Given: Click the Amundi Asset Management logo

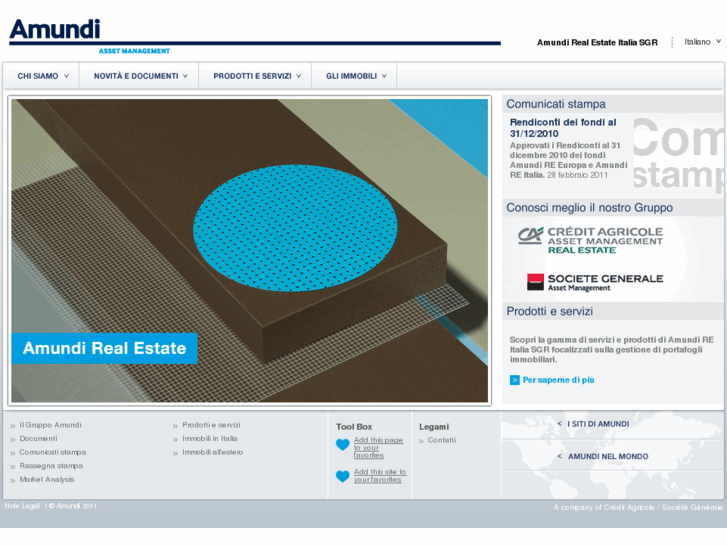Looking at the screenshot, I should point(90,36).
